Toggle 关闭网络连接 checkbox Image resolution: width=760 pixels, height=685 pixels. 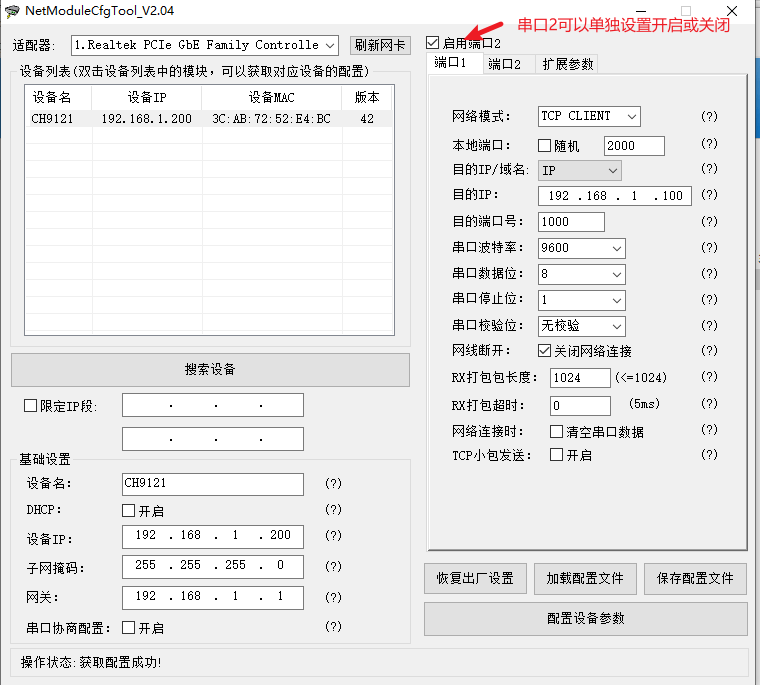(544, 350)
